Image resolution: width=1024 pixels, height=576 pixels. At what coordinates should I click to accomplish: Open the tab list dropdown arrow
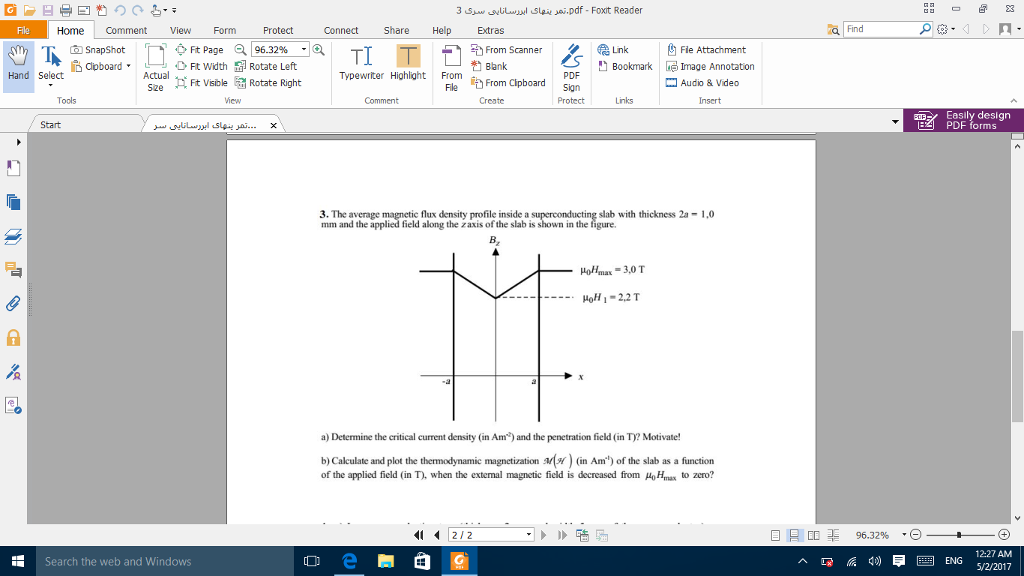point(895,122)
